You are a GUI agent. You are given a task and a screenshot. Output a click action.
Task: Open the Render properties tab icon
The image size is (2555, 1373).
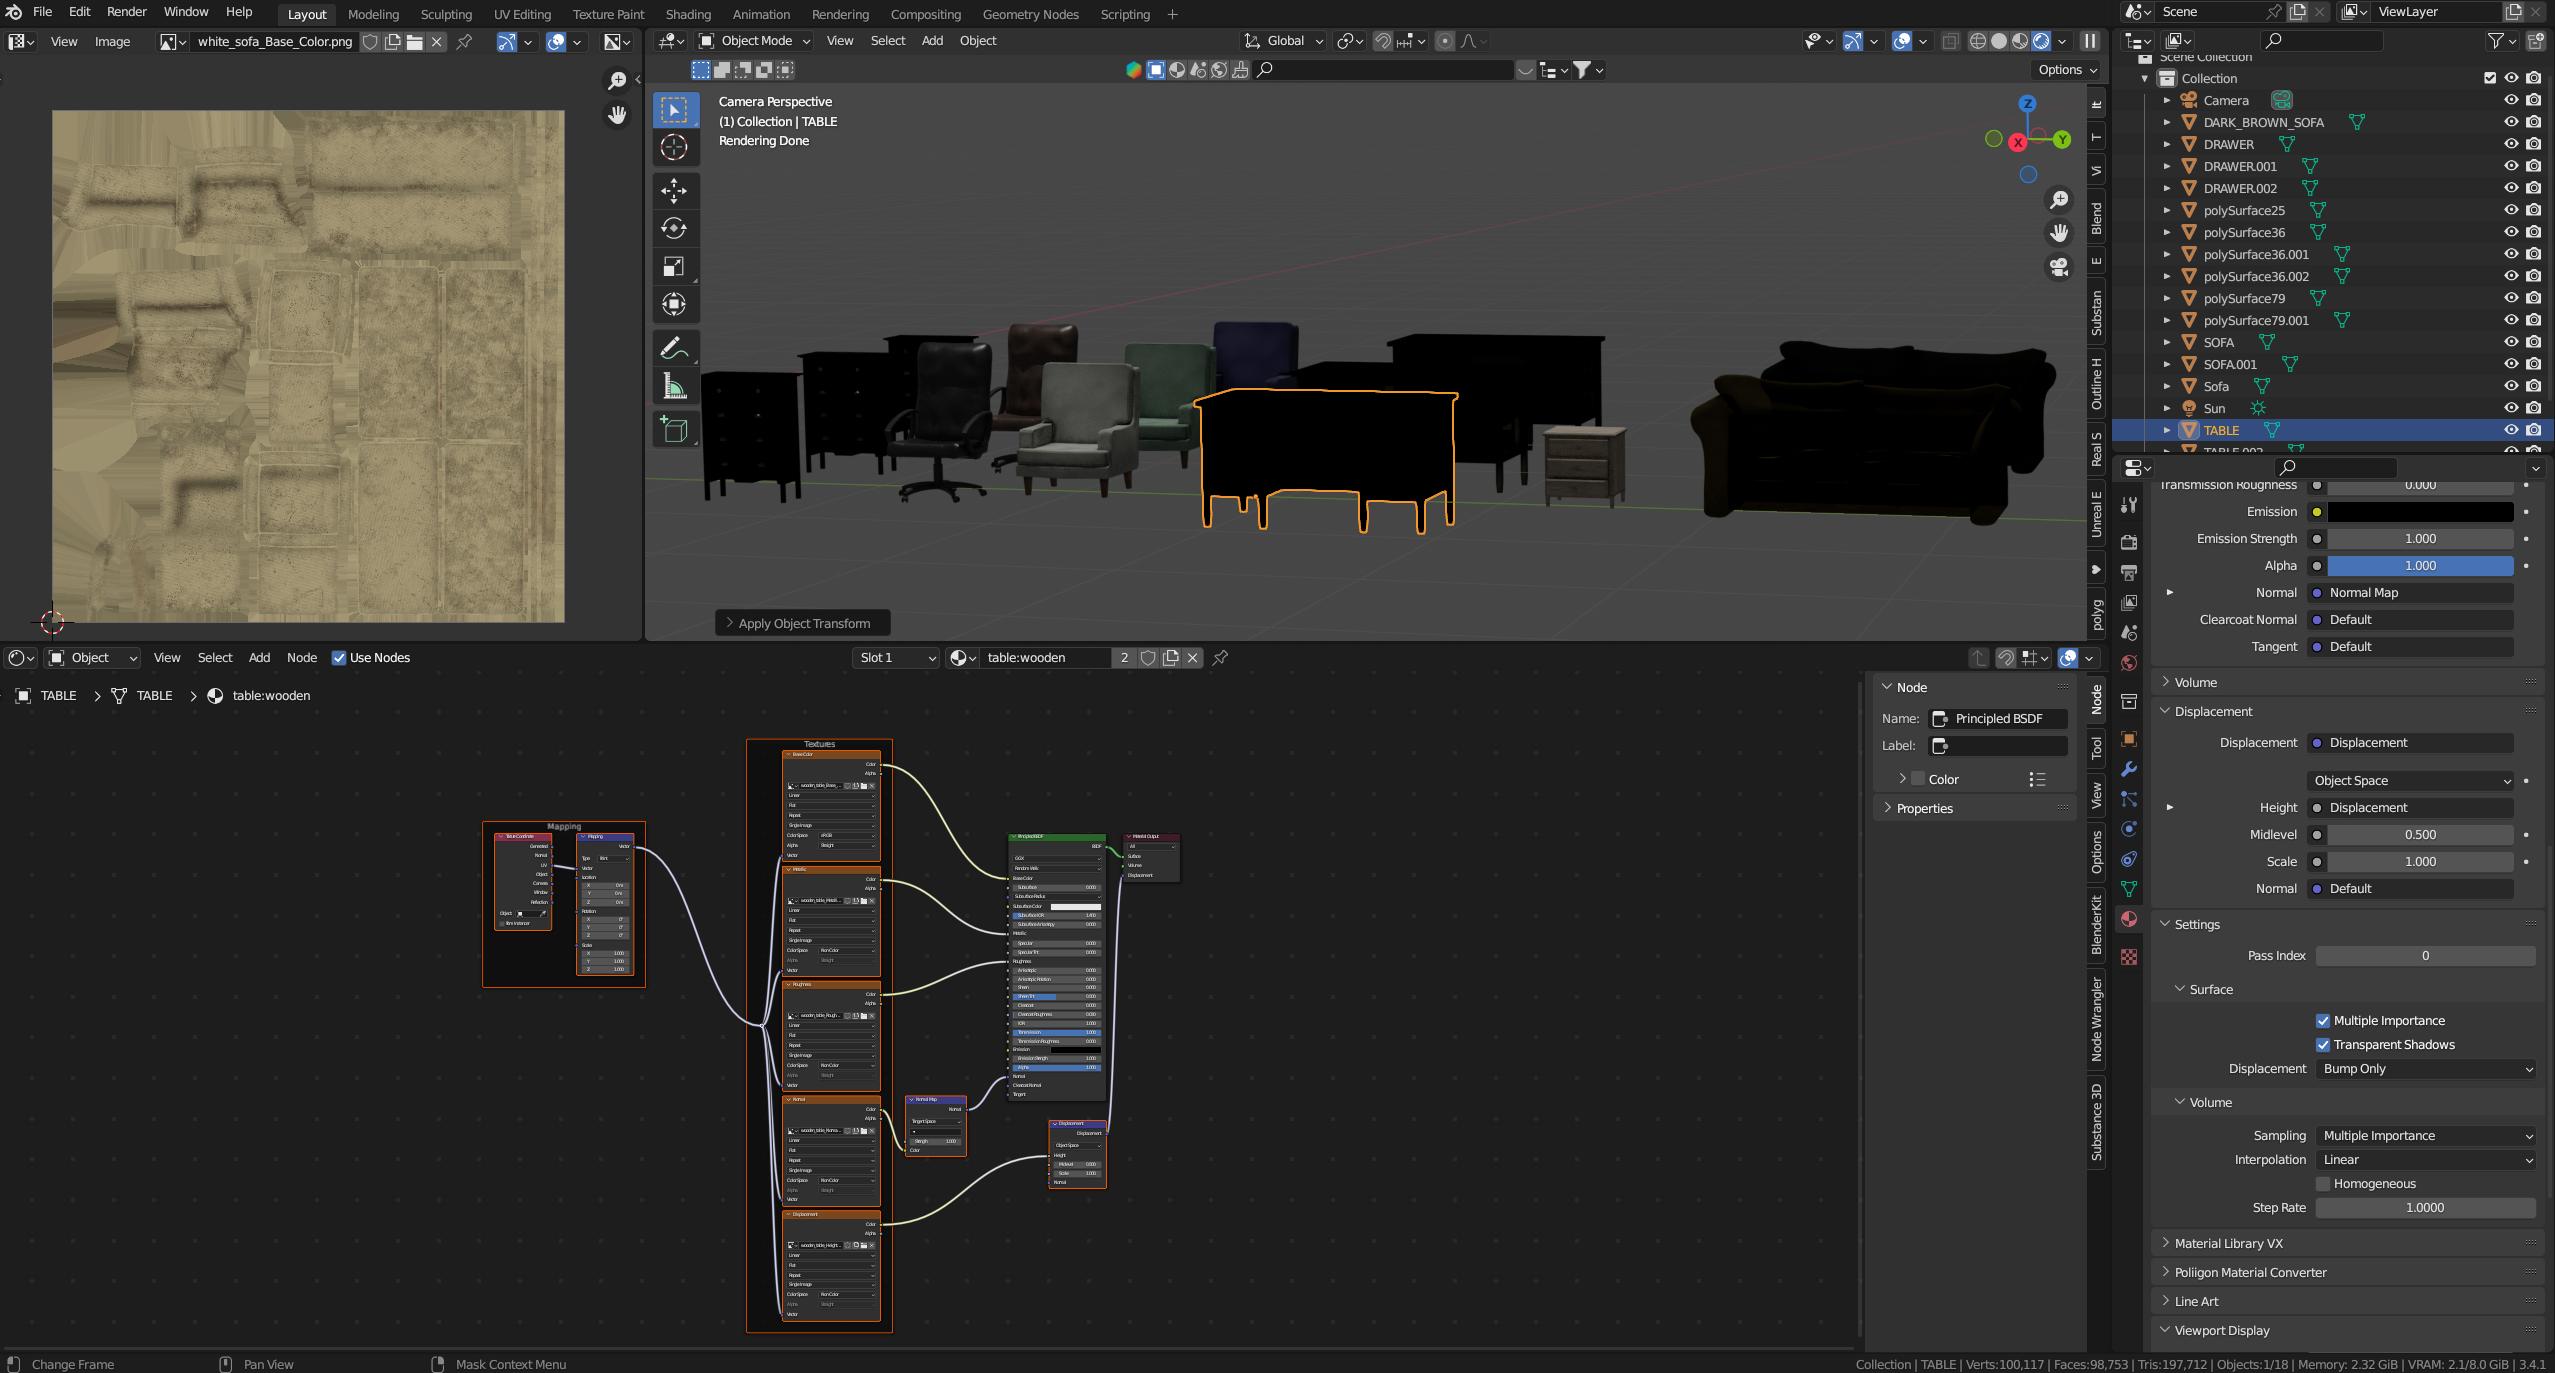[x=2129, y=542]
